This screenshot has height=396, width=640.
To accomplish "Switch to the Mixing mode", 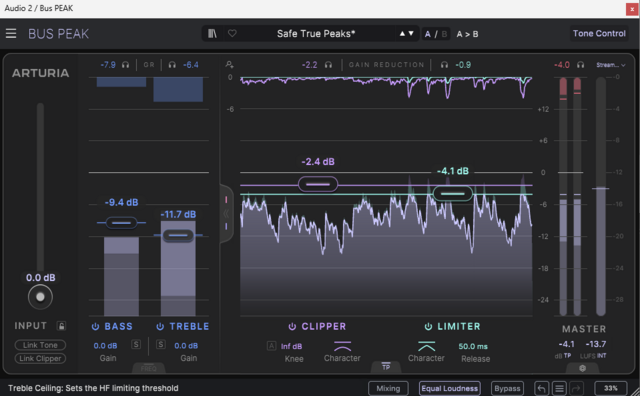I will click(388, 388).
